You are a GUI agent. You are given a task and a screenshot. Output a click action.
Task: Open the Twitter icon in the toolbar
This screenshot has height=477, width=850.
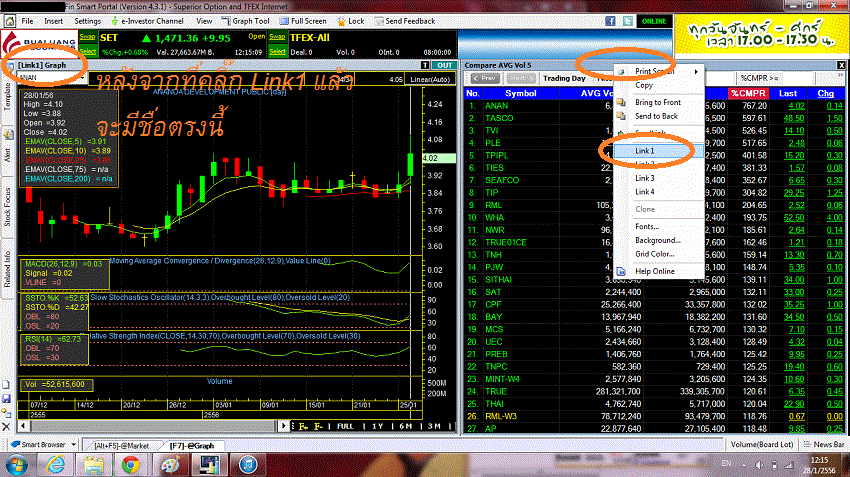[628, 21]
